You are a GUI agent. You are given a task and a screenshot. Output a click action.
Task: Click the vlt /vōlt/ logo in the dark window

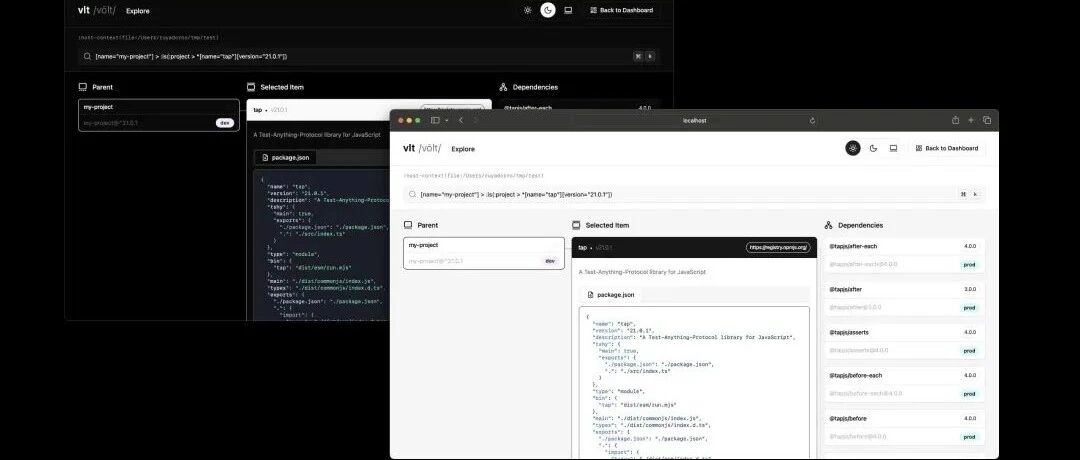point(97,10)
